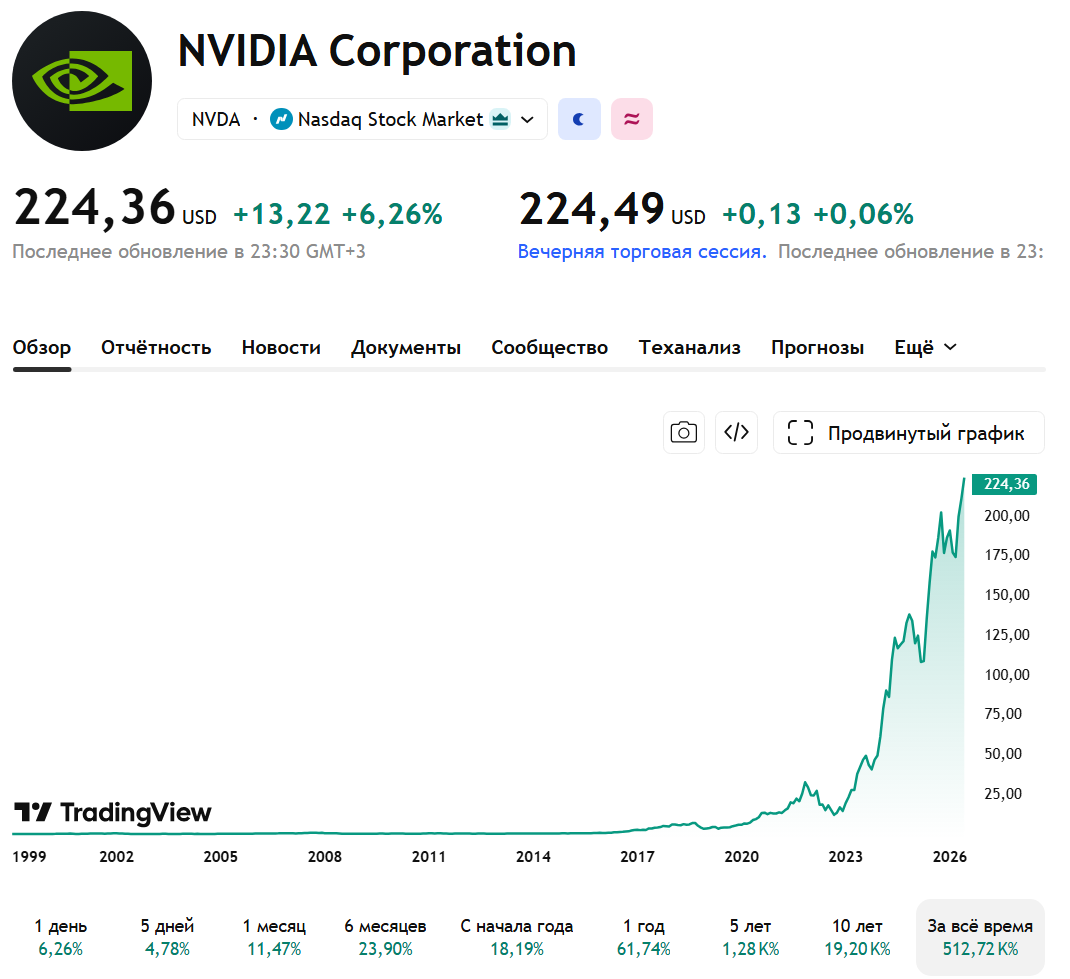
Task: Expand the NVDA exchange dropdown chevron
Action: point(527,119)
